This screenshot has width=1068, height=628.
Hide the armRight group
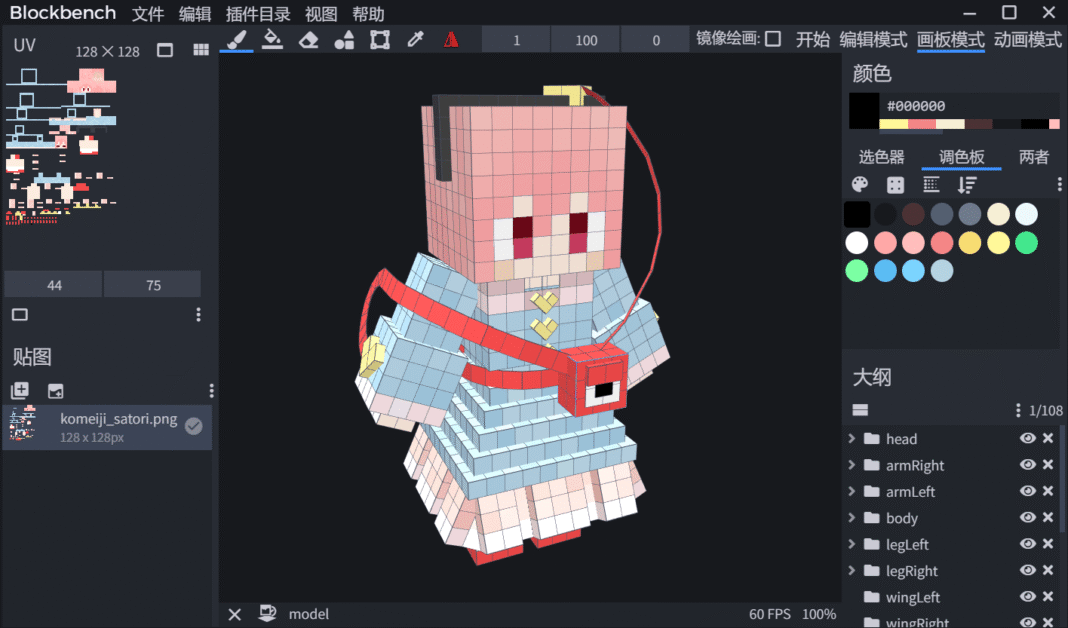pos(1028,465)
